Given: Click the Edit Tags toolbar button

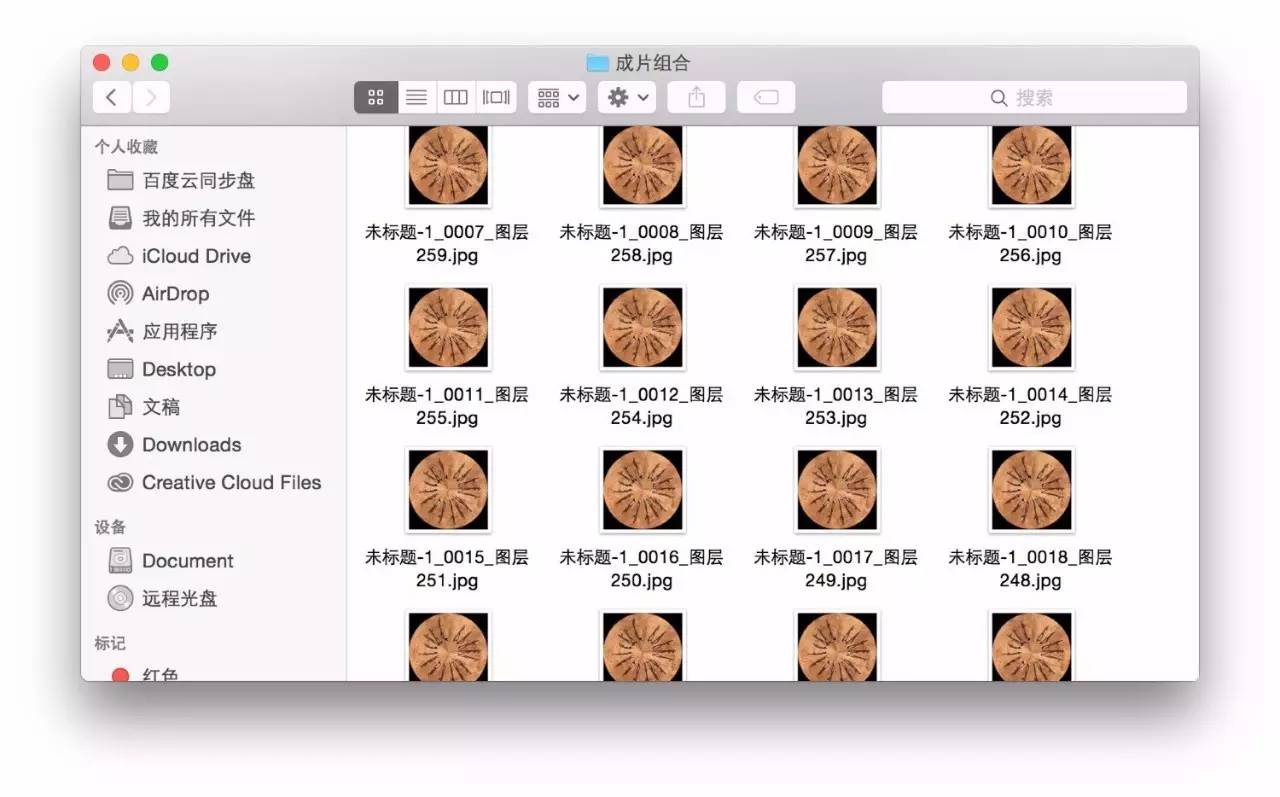Looking at the screenshot, I should coord(766,97).
